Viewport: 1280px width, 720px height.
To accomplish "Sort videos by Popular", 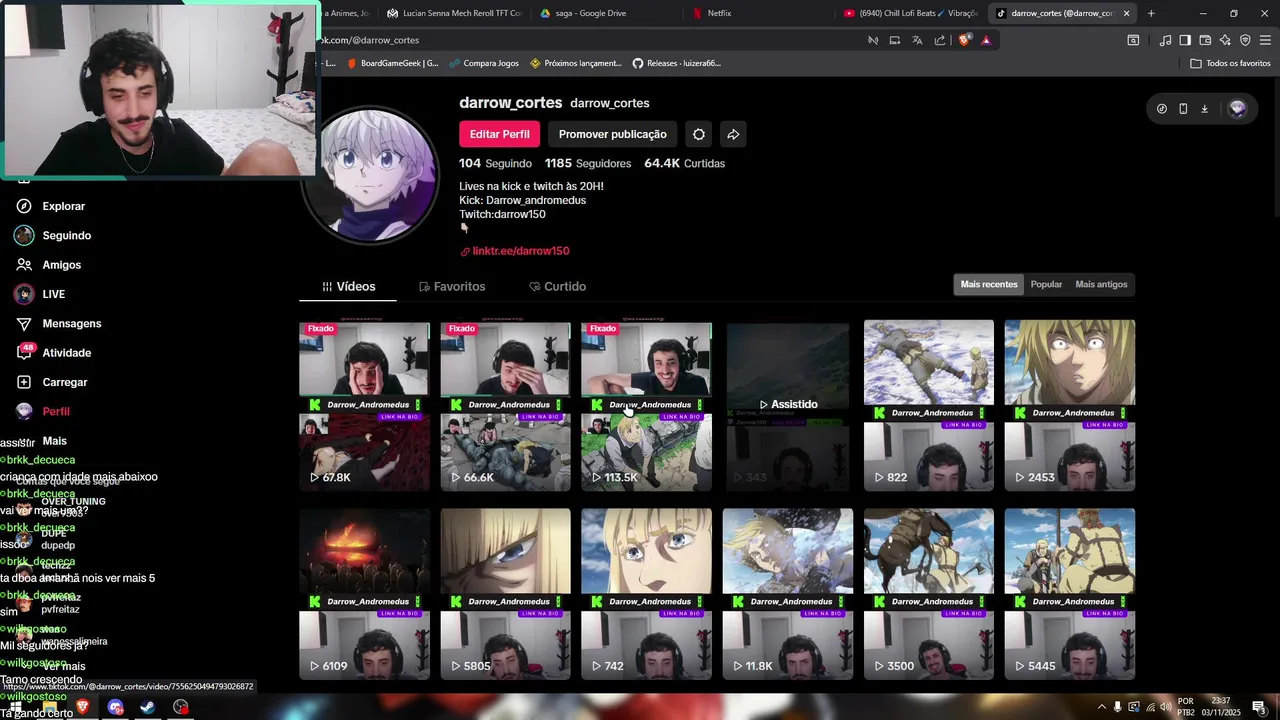I will pyautogui.click(x=1046, y=284).
